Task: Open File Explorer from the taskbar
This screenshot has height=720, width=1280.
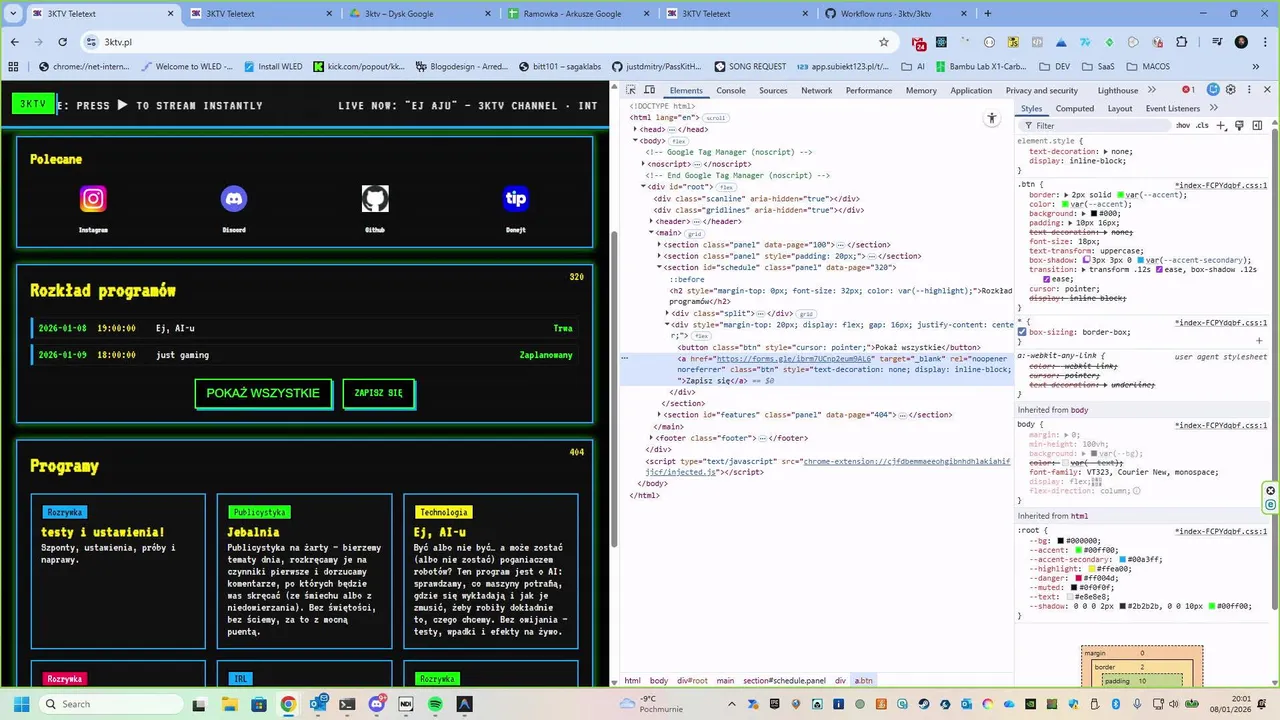Action: (x=229, y=704)
